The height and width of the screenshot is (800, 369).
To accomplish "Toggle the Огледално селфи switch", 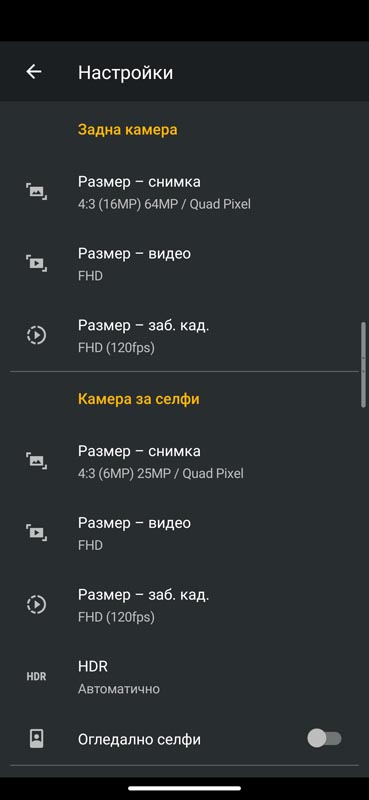I will pyautogui.click(x=325, y=738).
